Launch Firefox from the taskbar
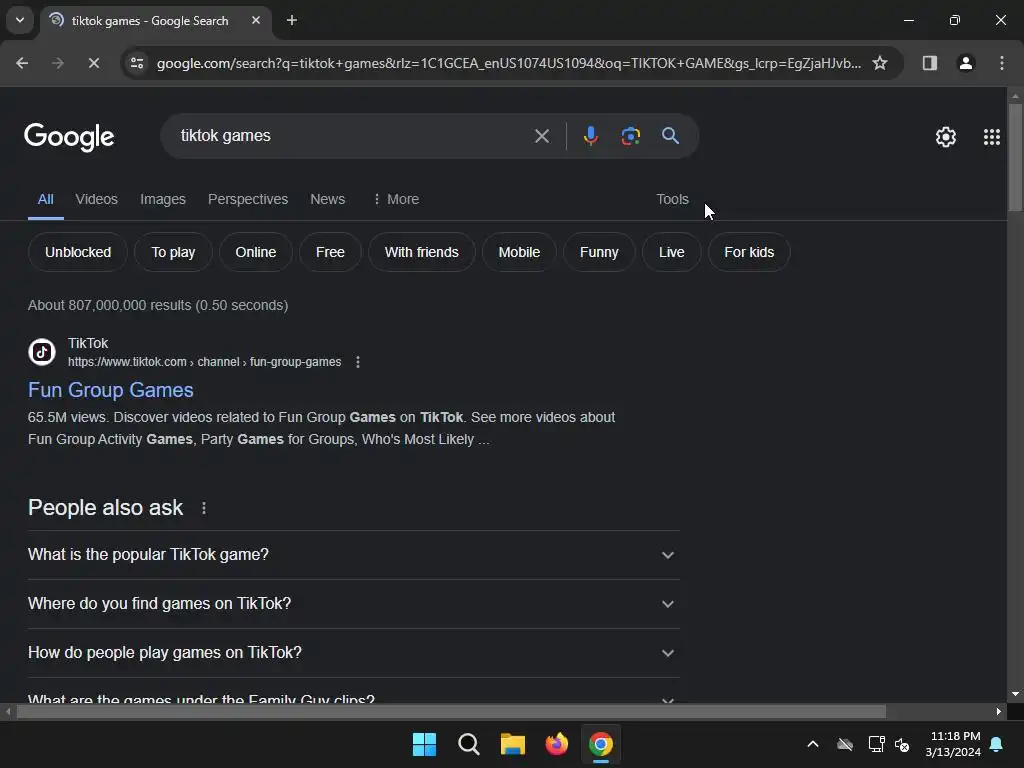The height and width of the screenshot is (768, 1024). tap(556, 744)
